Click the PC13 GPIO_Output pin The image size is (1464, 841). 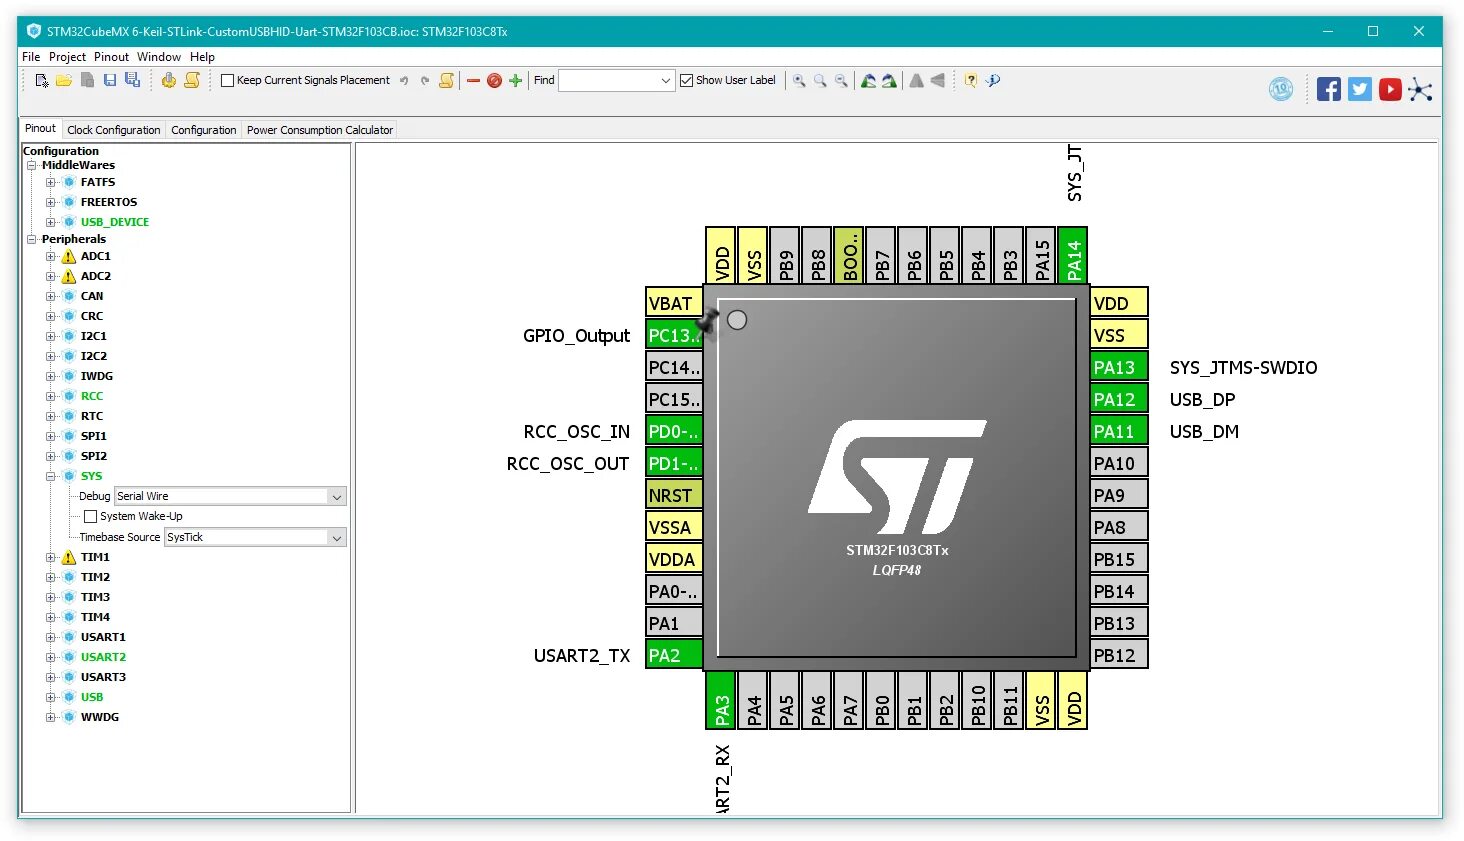674,335
